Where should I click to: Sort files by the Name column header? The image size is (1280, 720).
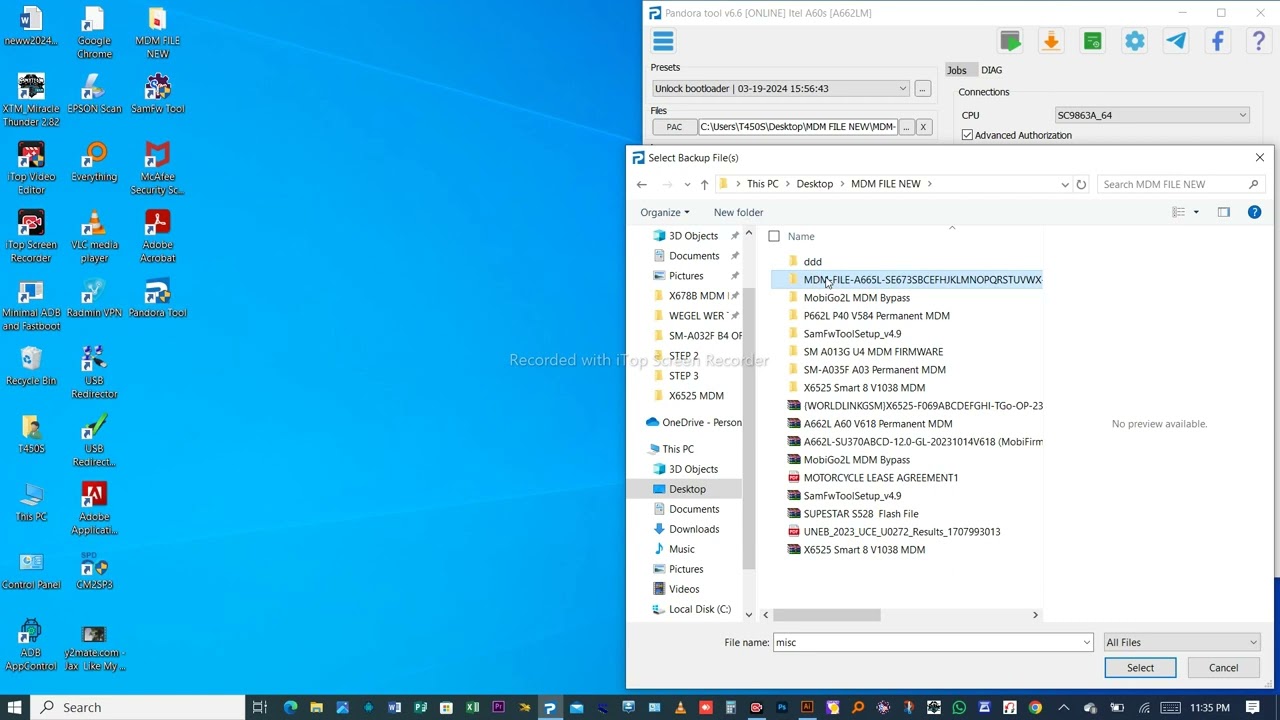pyautogui.click(x=801, y=237)
